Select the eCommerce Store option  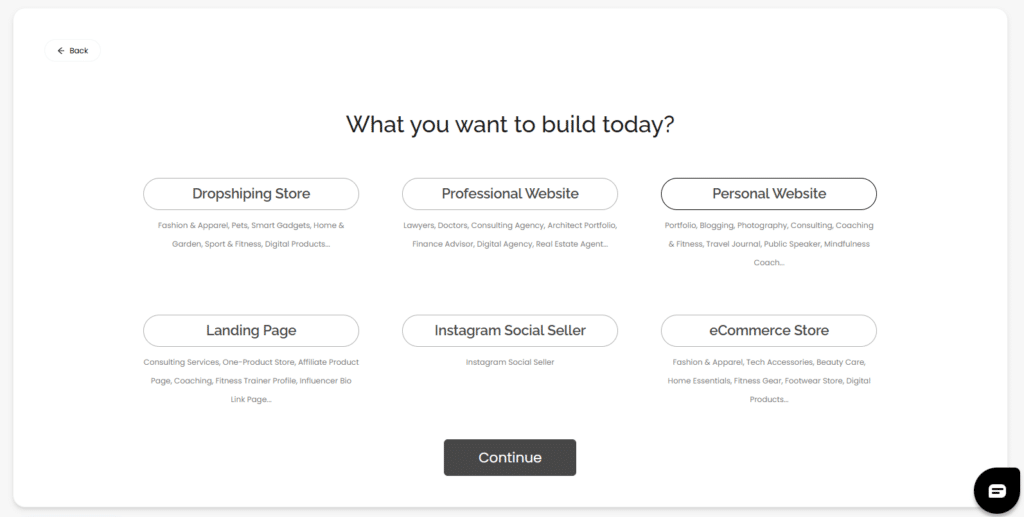point(769,331)
